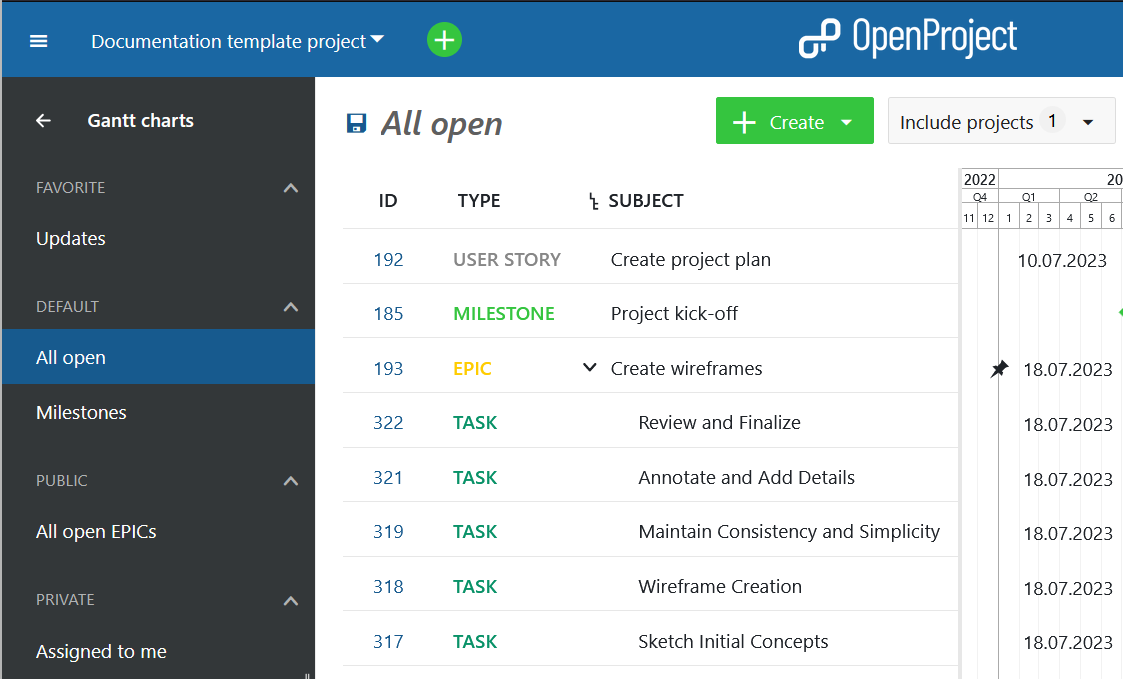Click the back arrow beside Gantt charts
Image resolution: width=1123 pixels, height=679 pixels.
pyautogui.click(x=43, y=121)
